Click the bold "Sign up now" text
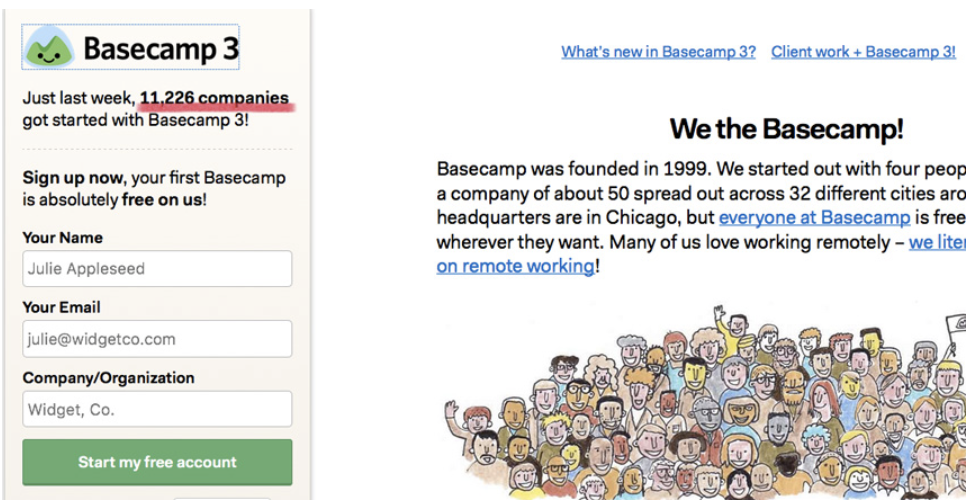 pos(73,178)
